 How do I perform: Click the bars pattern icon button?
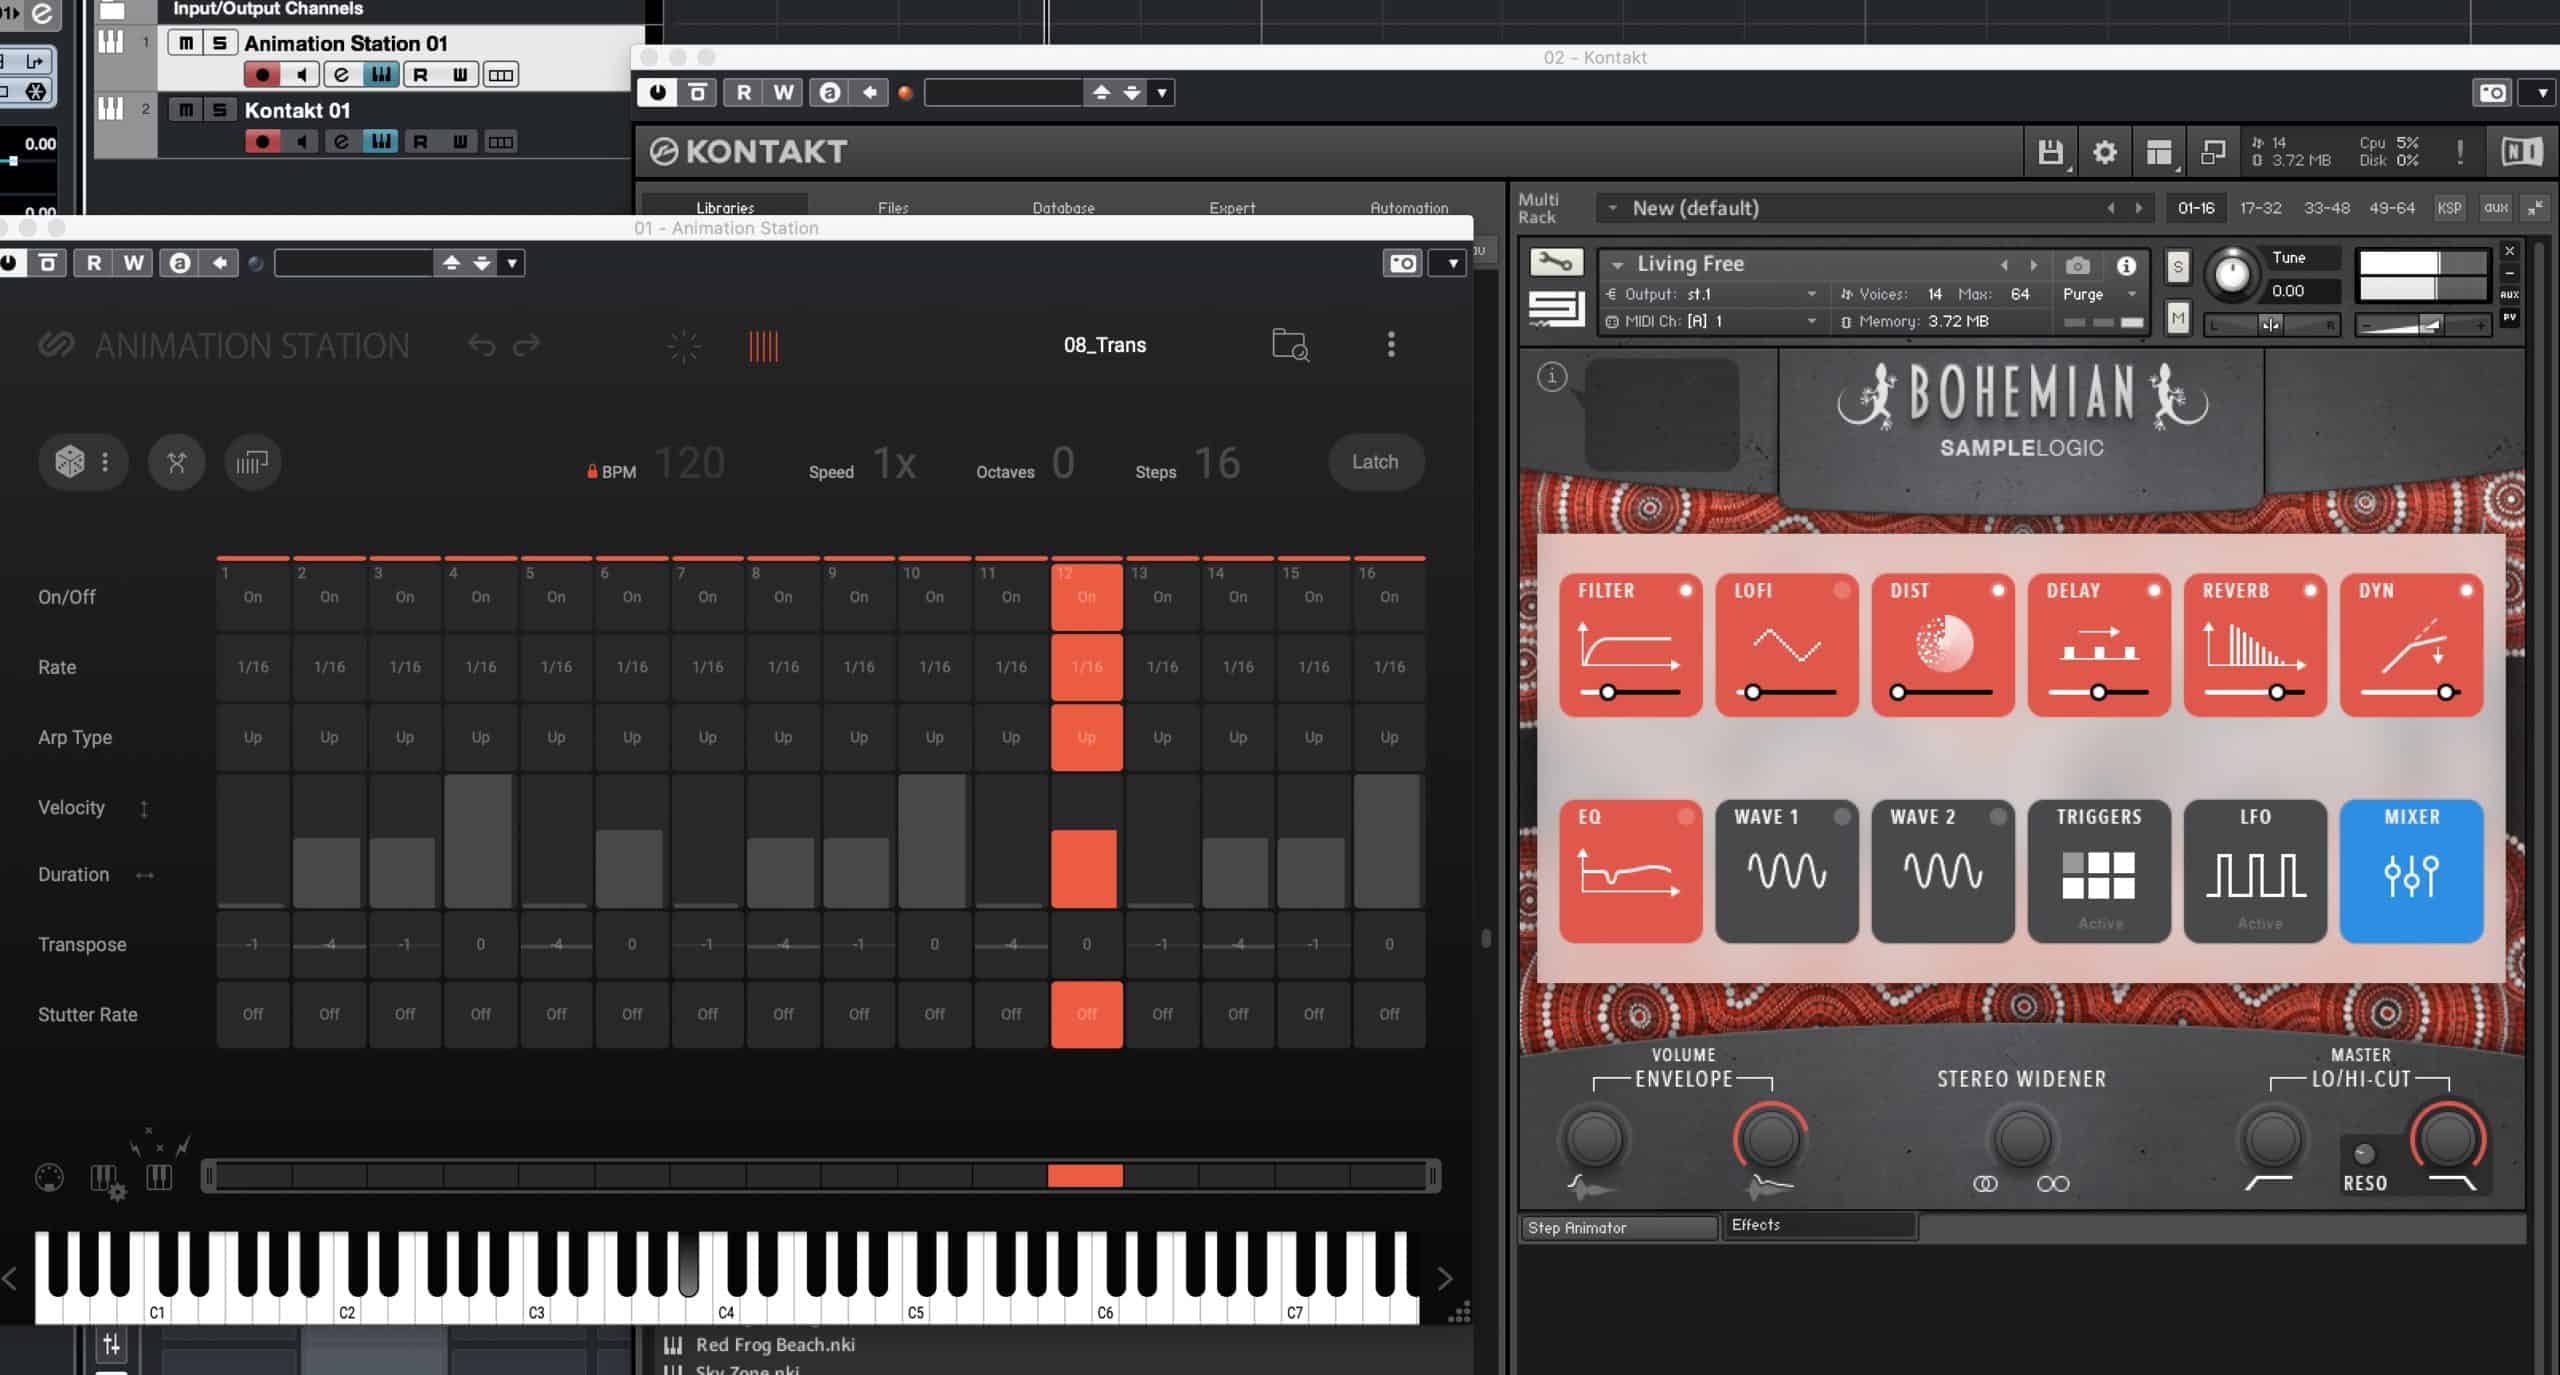[x=252, y=462]
